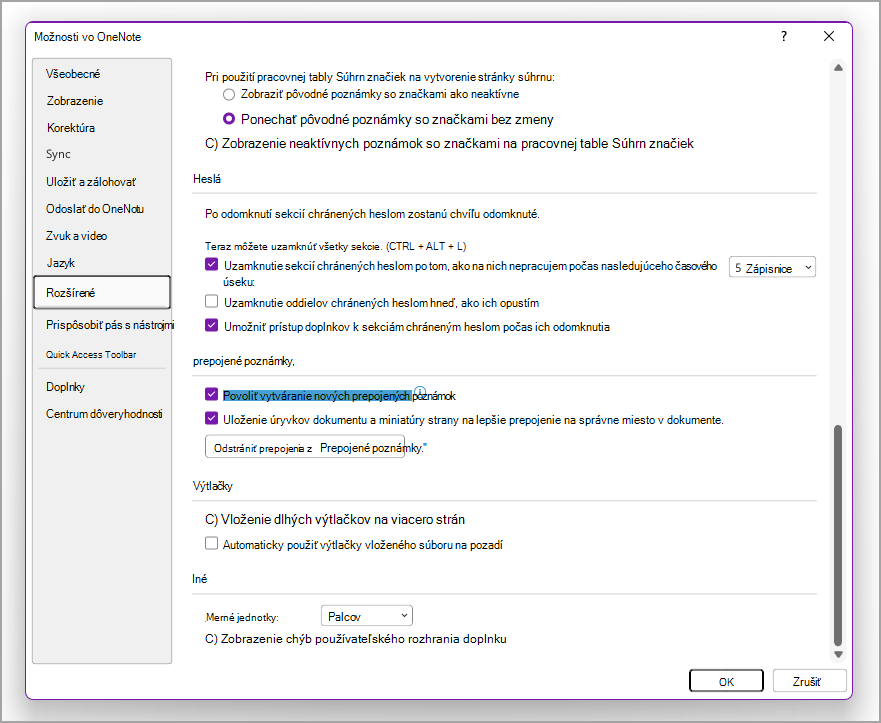
Task: Select Ponechať pôvodné poznámky bez zmeny radio
Action: 229,119
